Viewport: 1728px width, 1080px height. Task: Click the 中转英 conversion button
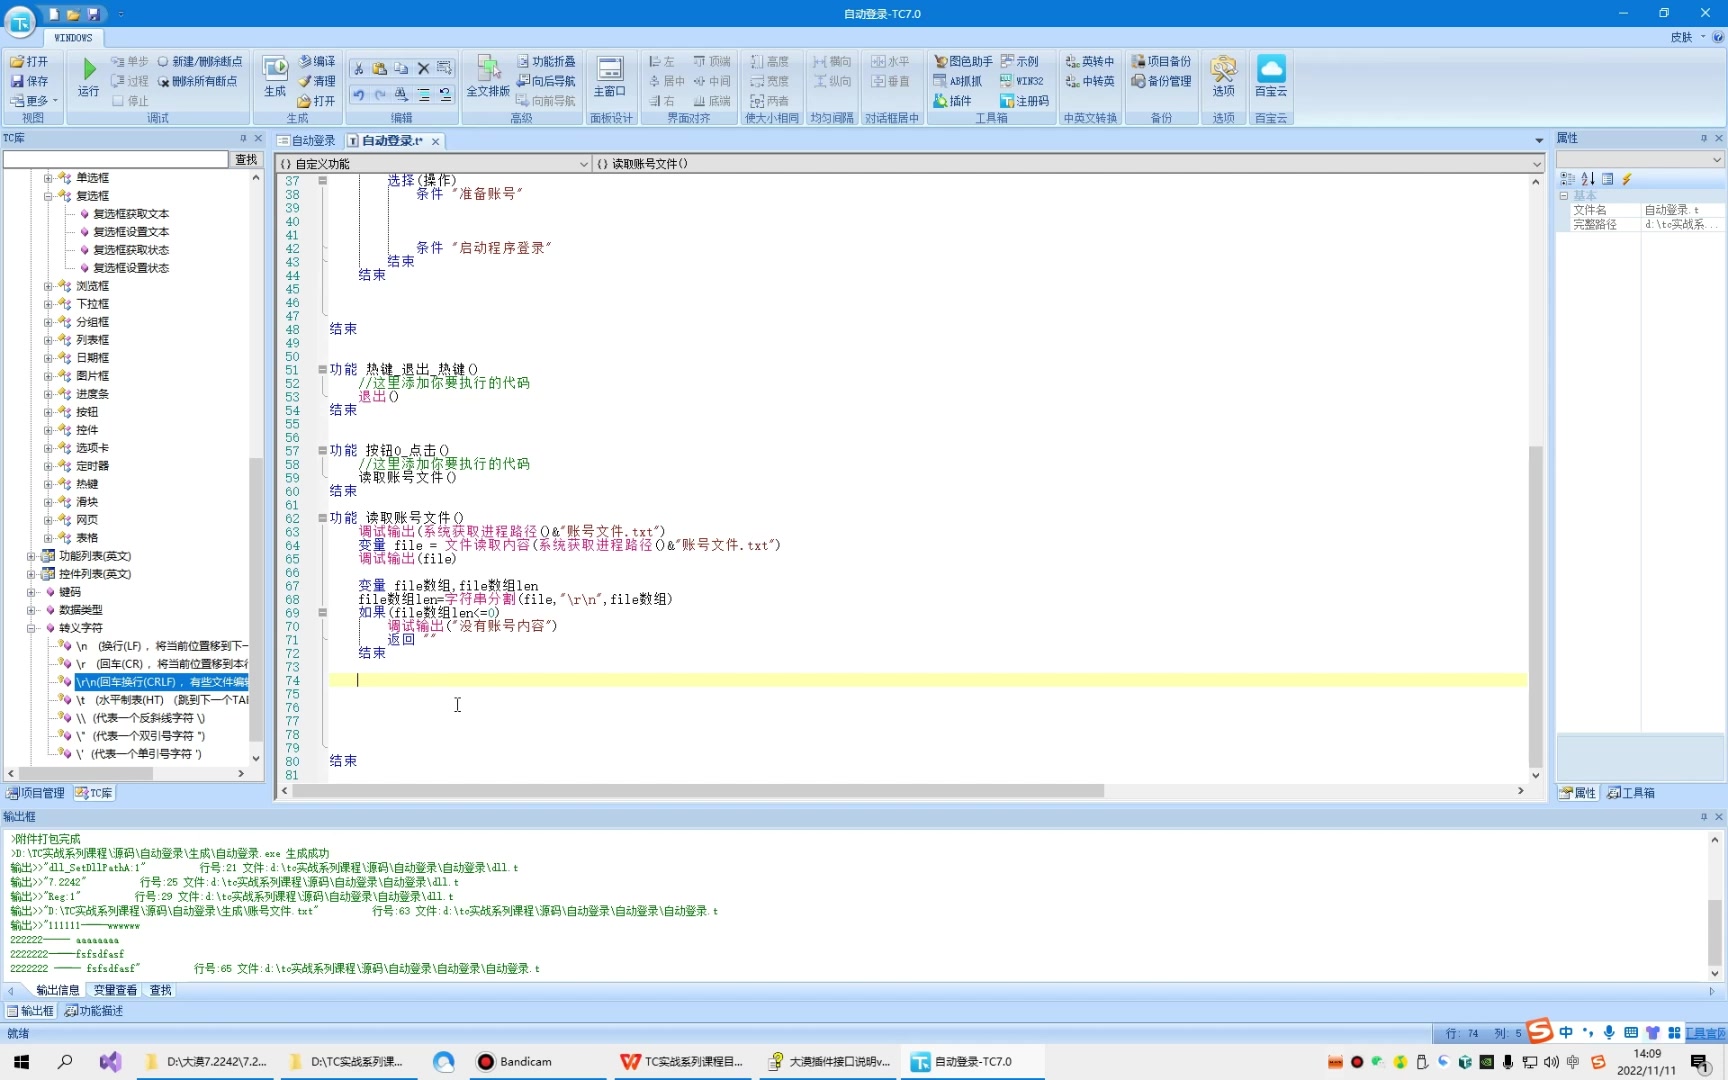[x=1090, y=81]
